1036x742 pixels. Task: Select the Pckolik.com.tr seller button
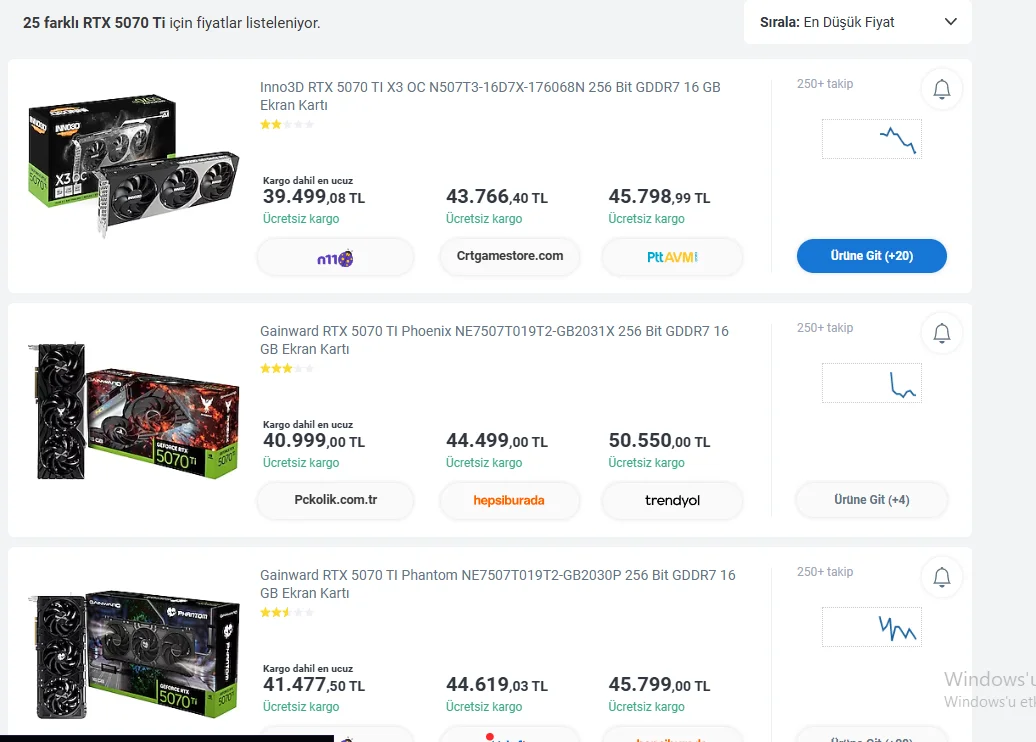(335, 500)
